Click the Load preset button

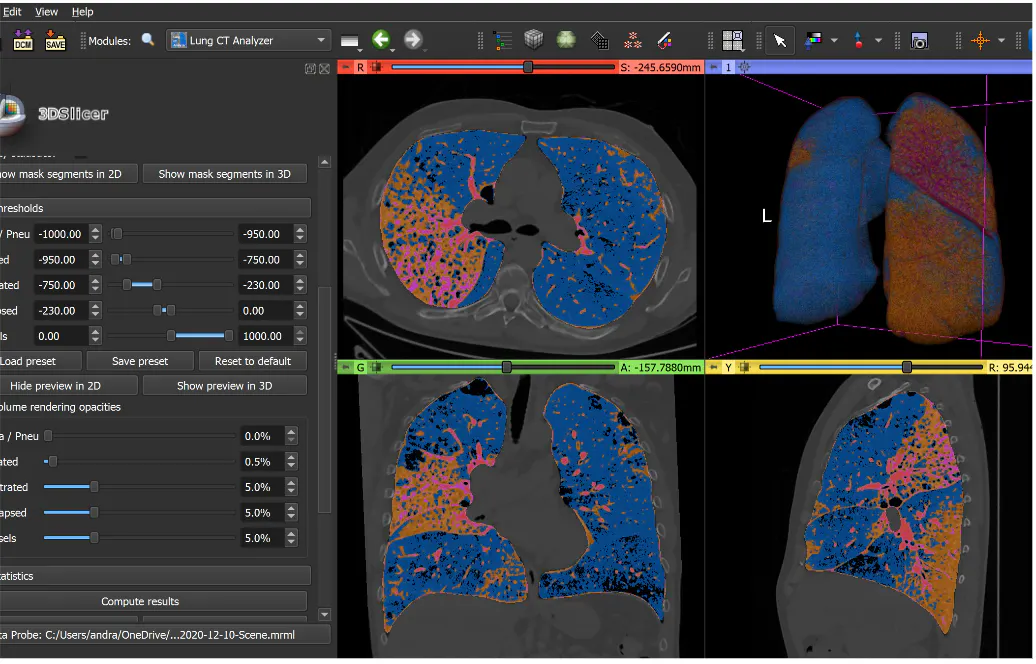40,361
